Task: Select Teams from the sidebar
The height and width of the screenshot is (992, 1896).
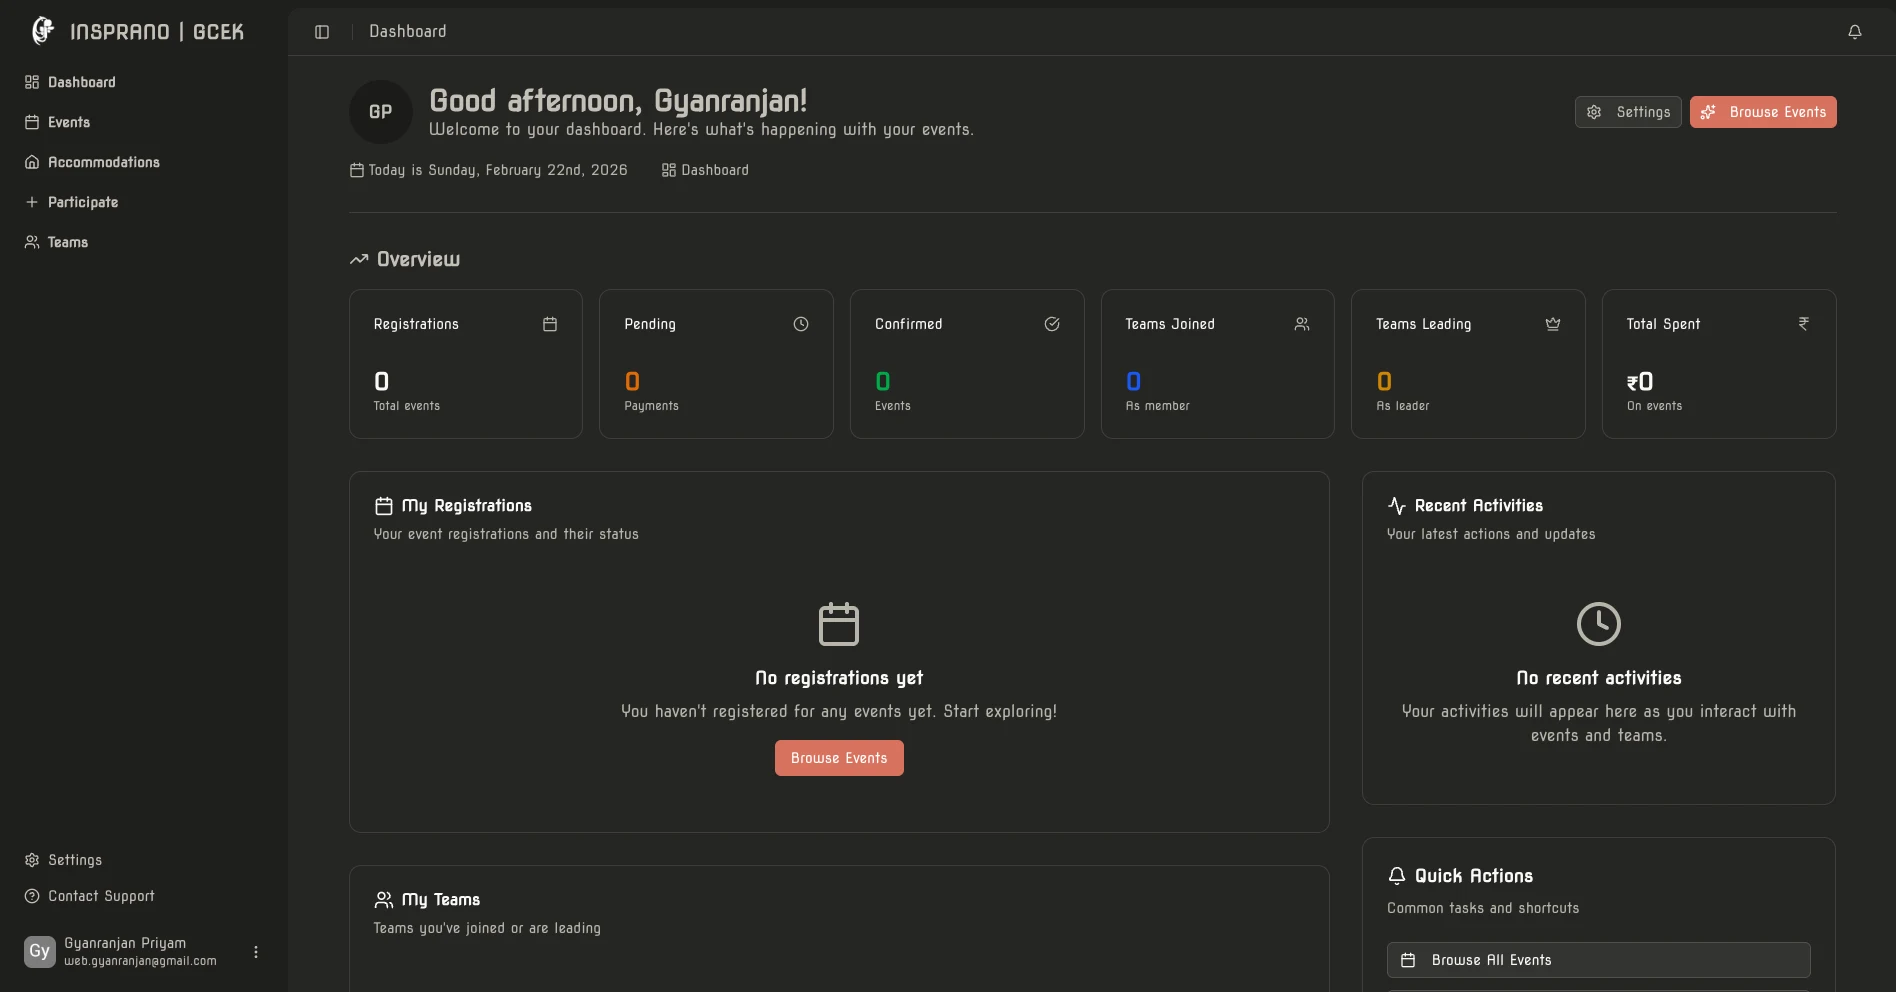Action: tap(67, 242)
